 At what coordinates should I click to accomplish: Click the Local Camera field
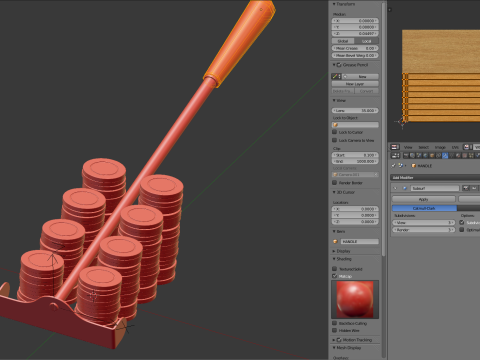(x=355, y=175)
